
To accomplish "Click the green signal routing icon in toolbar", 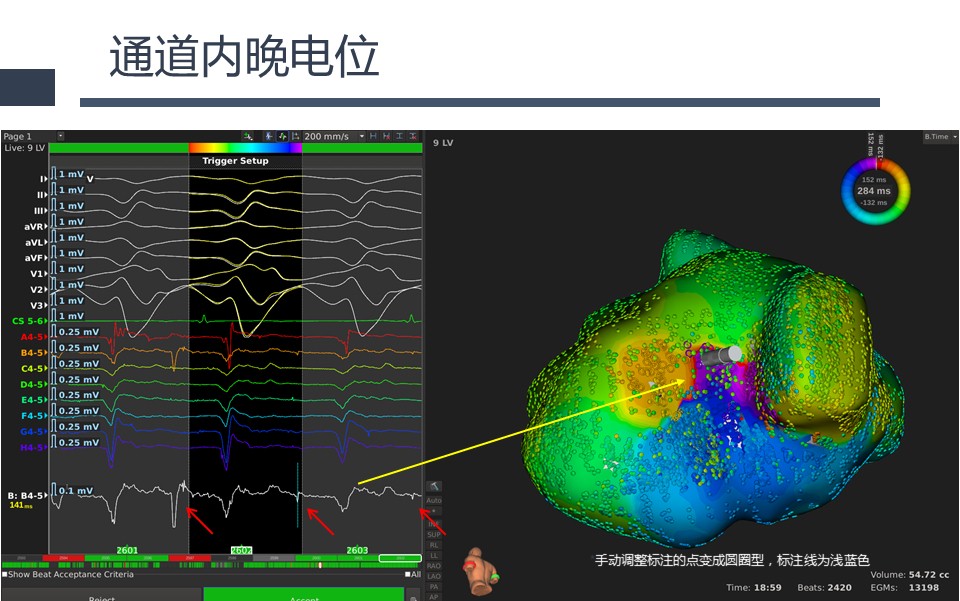I will pos(248,136).
